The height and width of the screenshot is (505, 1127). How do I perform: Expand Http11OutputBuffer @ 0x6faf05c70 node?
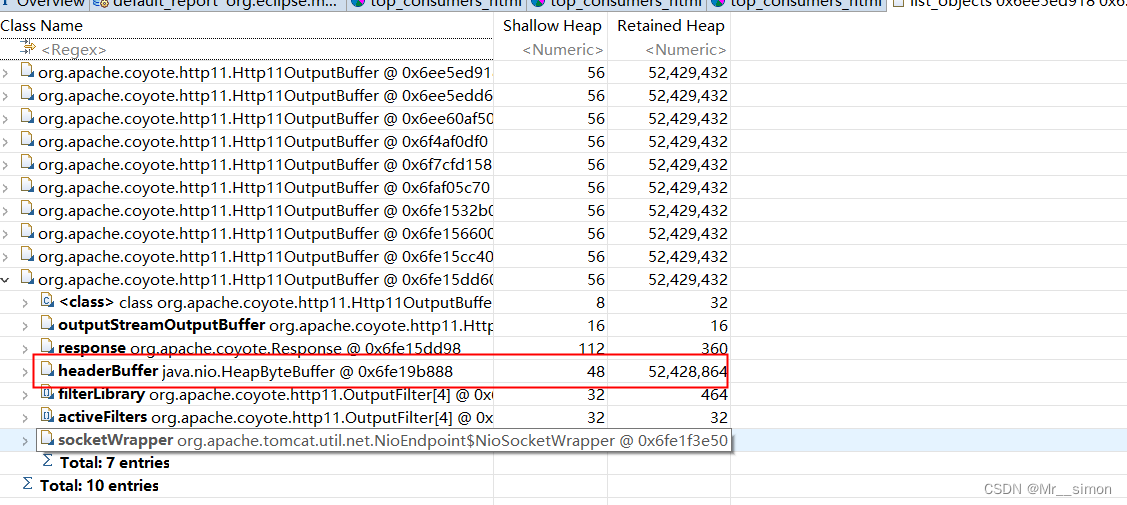coord(6,187)
